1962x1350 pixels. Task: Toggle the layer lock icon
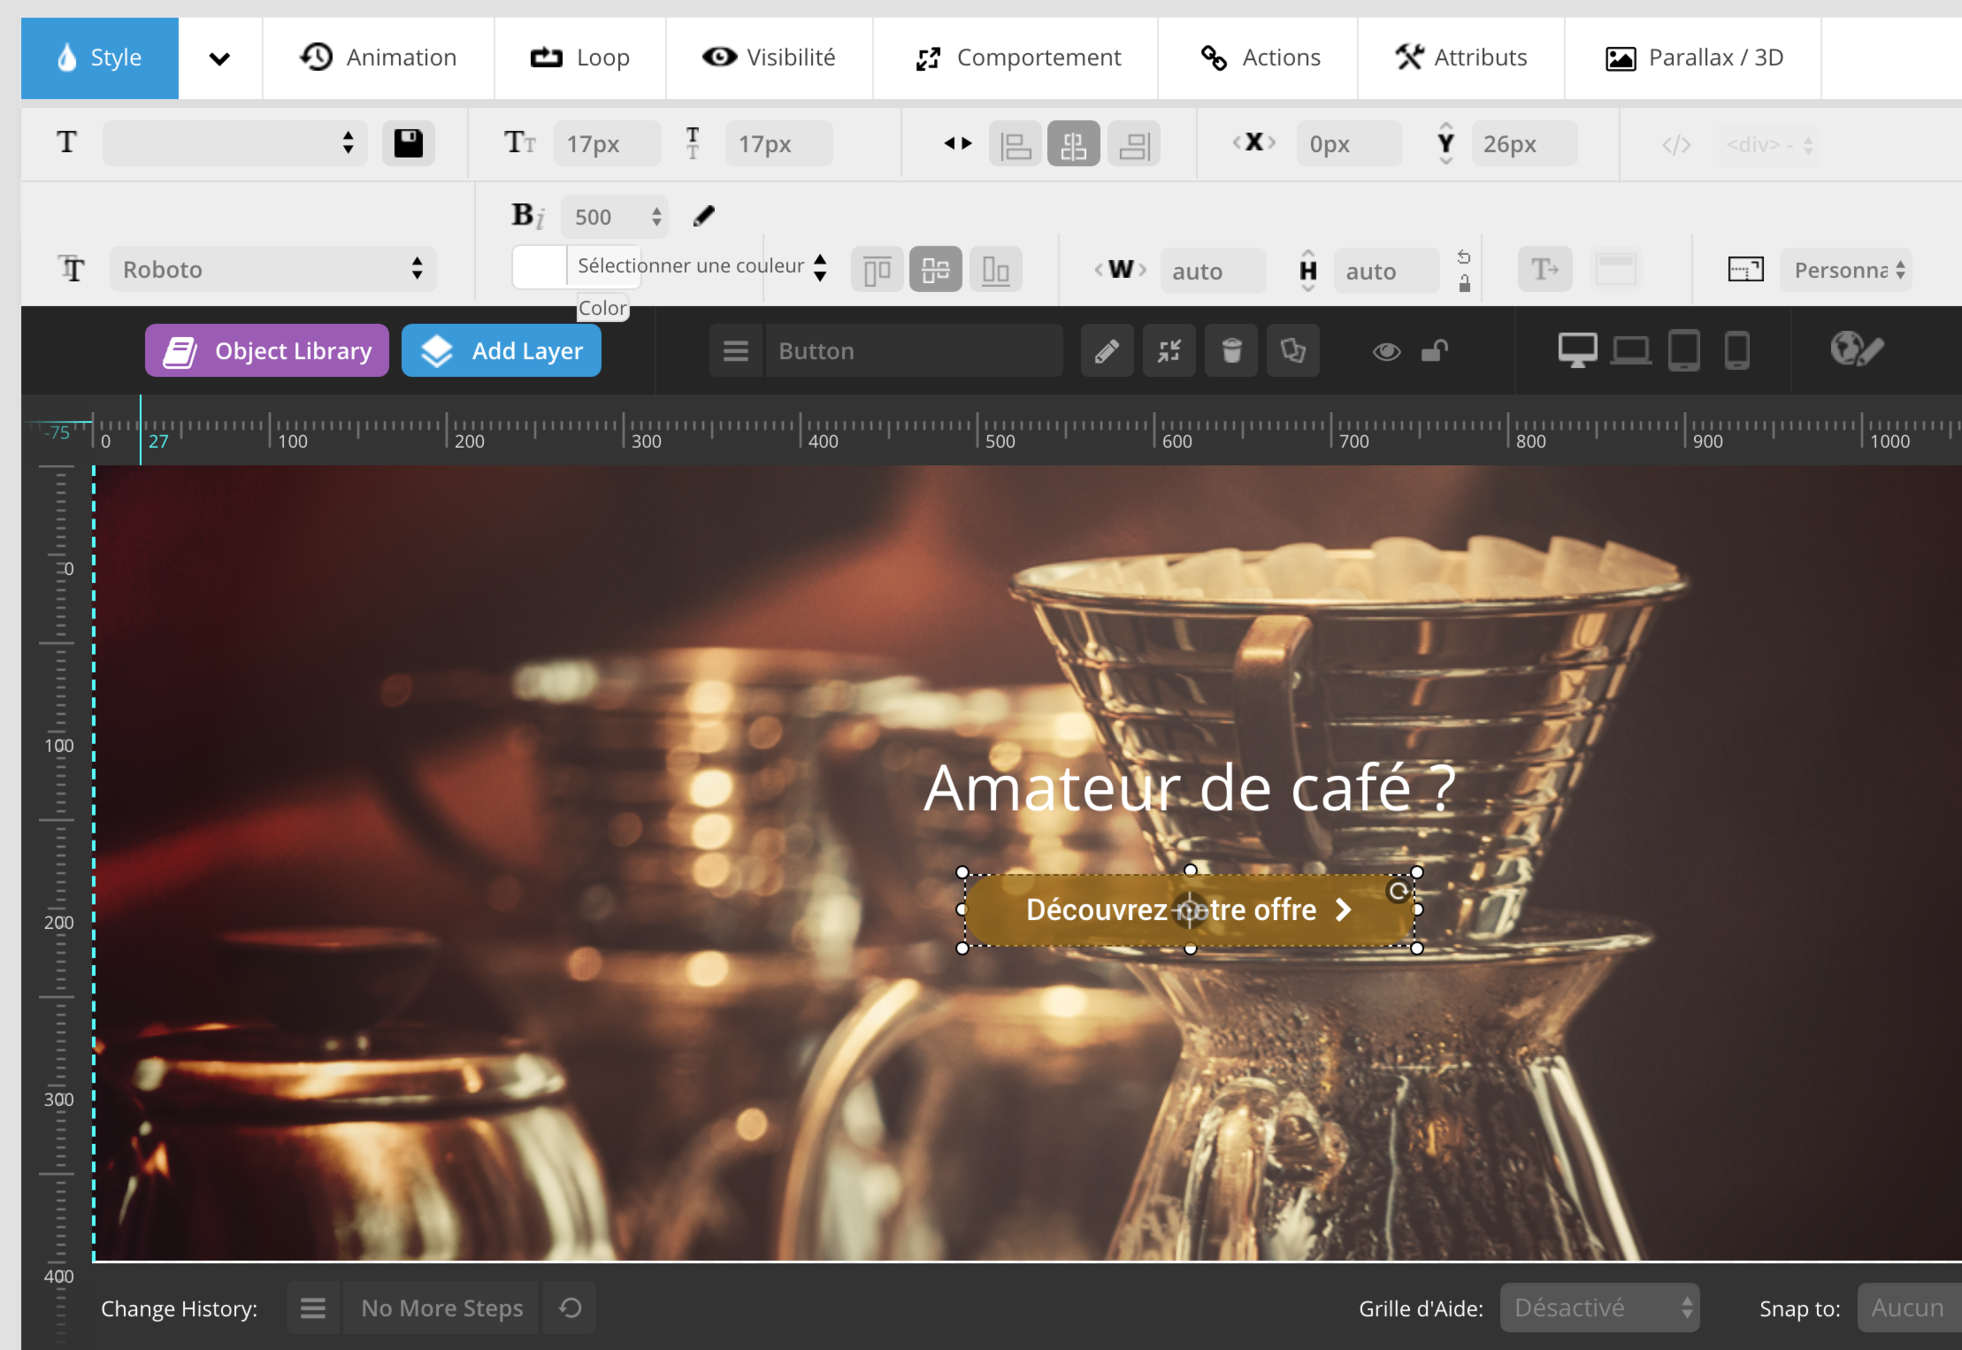(1435, 351)
